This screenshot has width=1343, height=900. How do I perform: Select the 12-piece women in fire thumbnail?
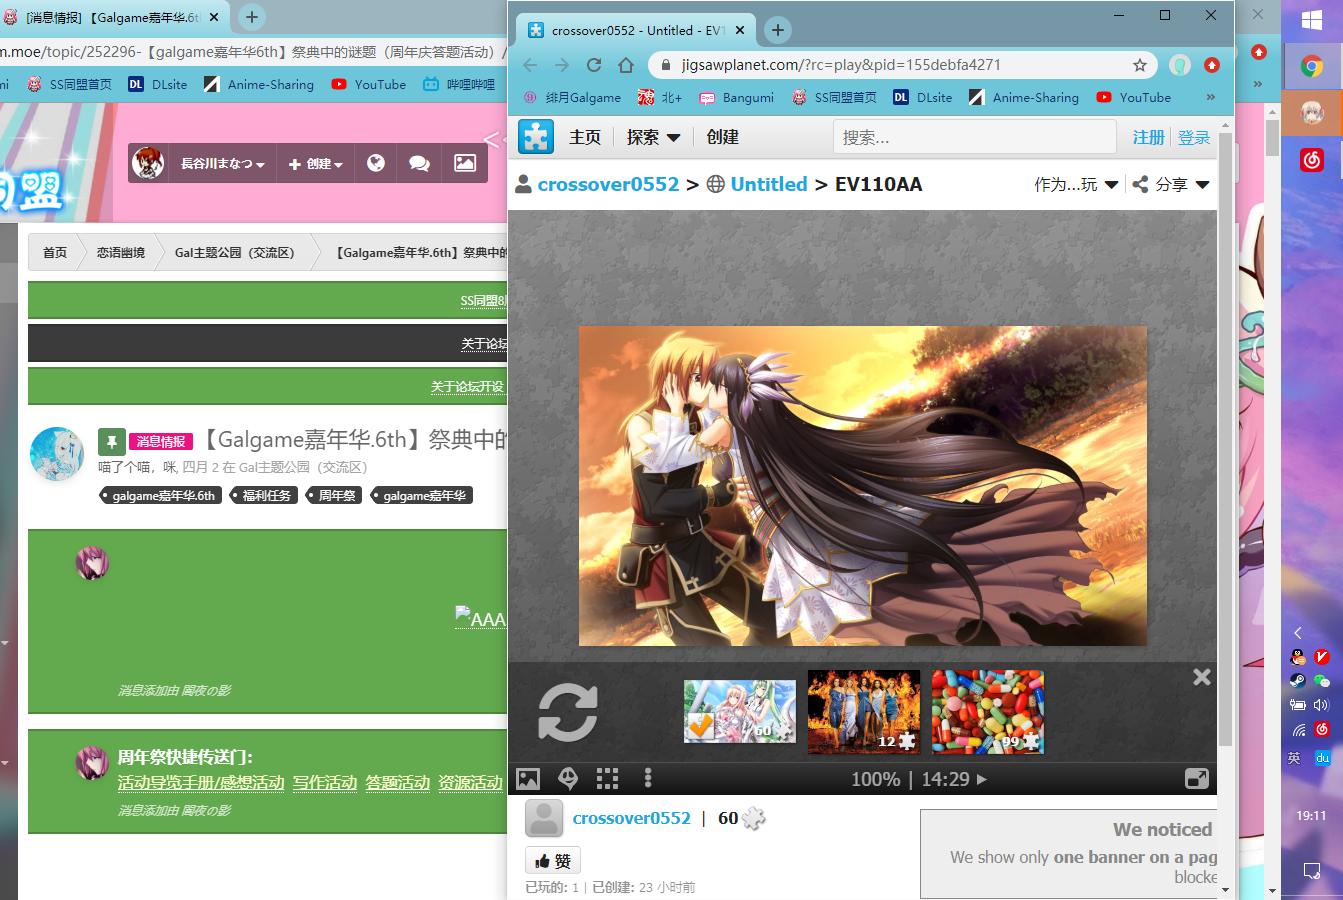coord(863,711)
